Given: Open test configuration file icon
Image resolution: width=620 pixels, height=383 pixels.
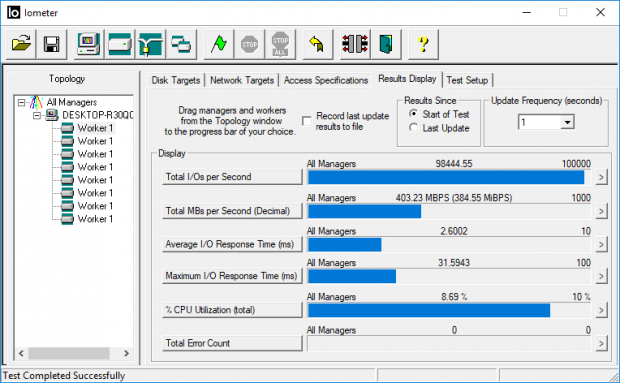Looking at the screenshot, I should 21,44.
